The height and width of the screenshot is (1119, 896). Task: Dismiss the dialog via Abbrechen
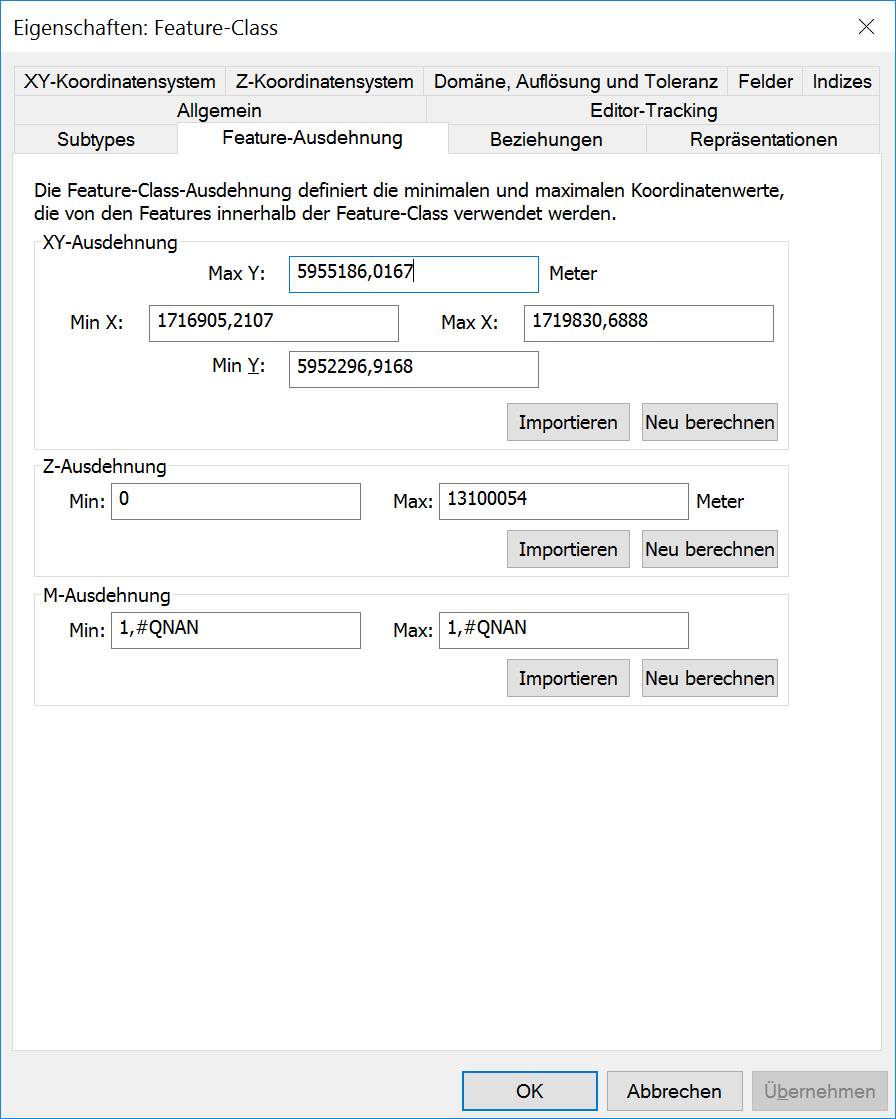(674, 1091)
